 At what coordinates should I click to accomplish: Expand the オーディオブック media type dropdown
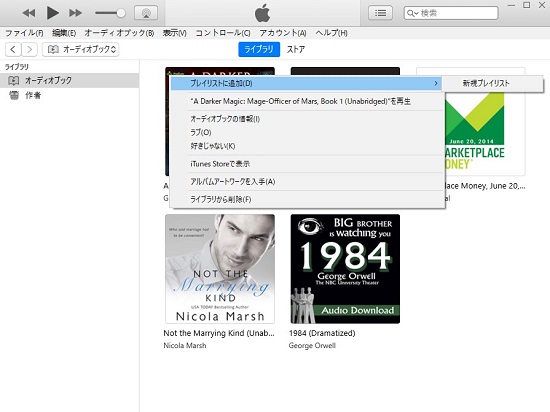click(x=81, y=49)
